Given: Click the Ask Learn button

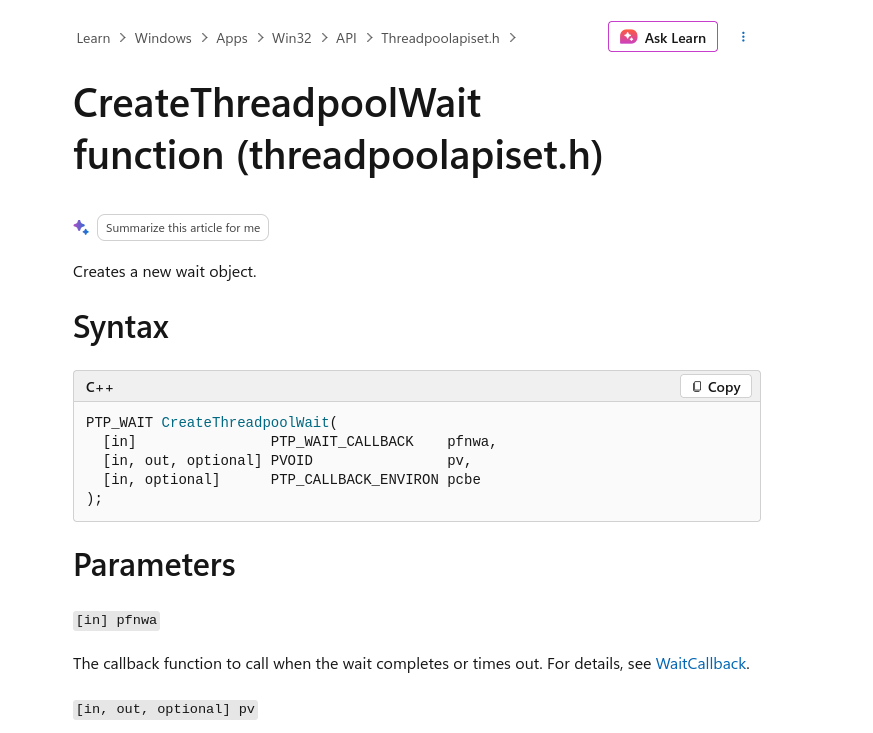Looking at the screenshot, I should click(663, 37).
